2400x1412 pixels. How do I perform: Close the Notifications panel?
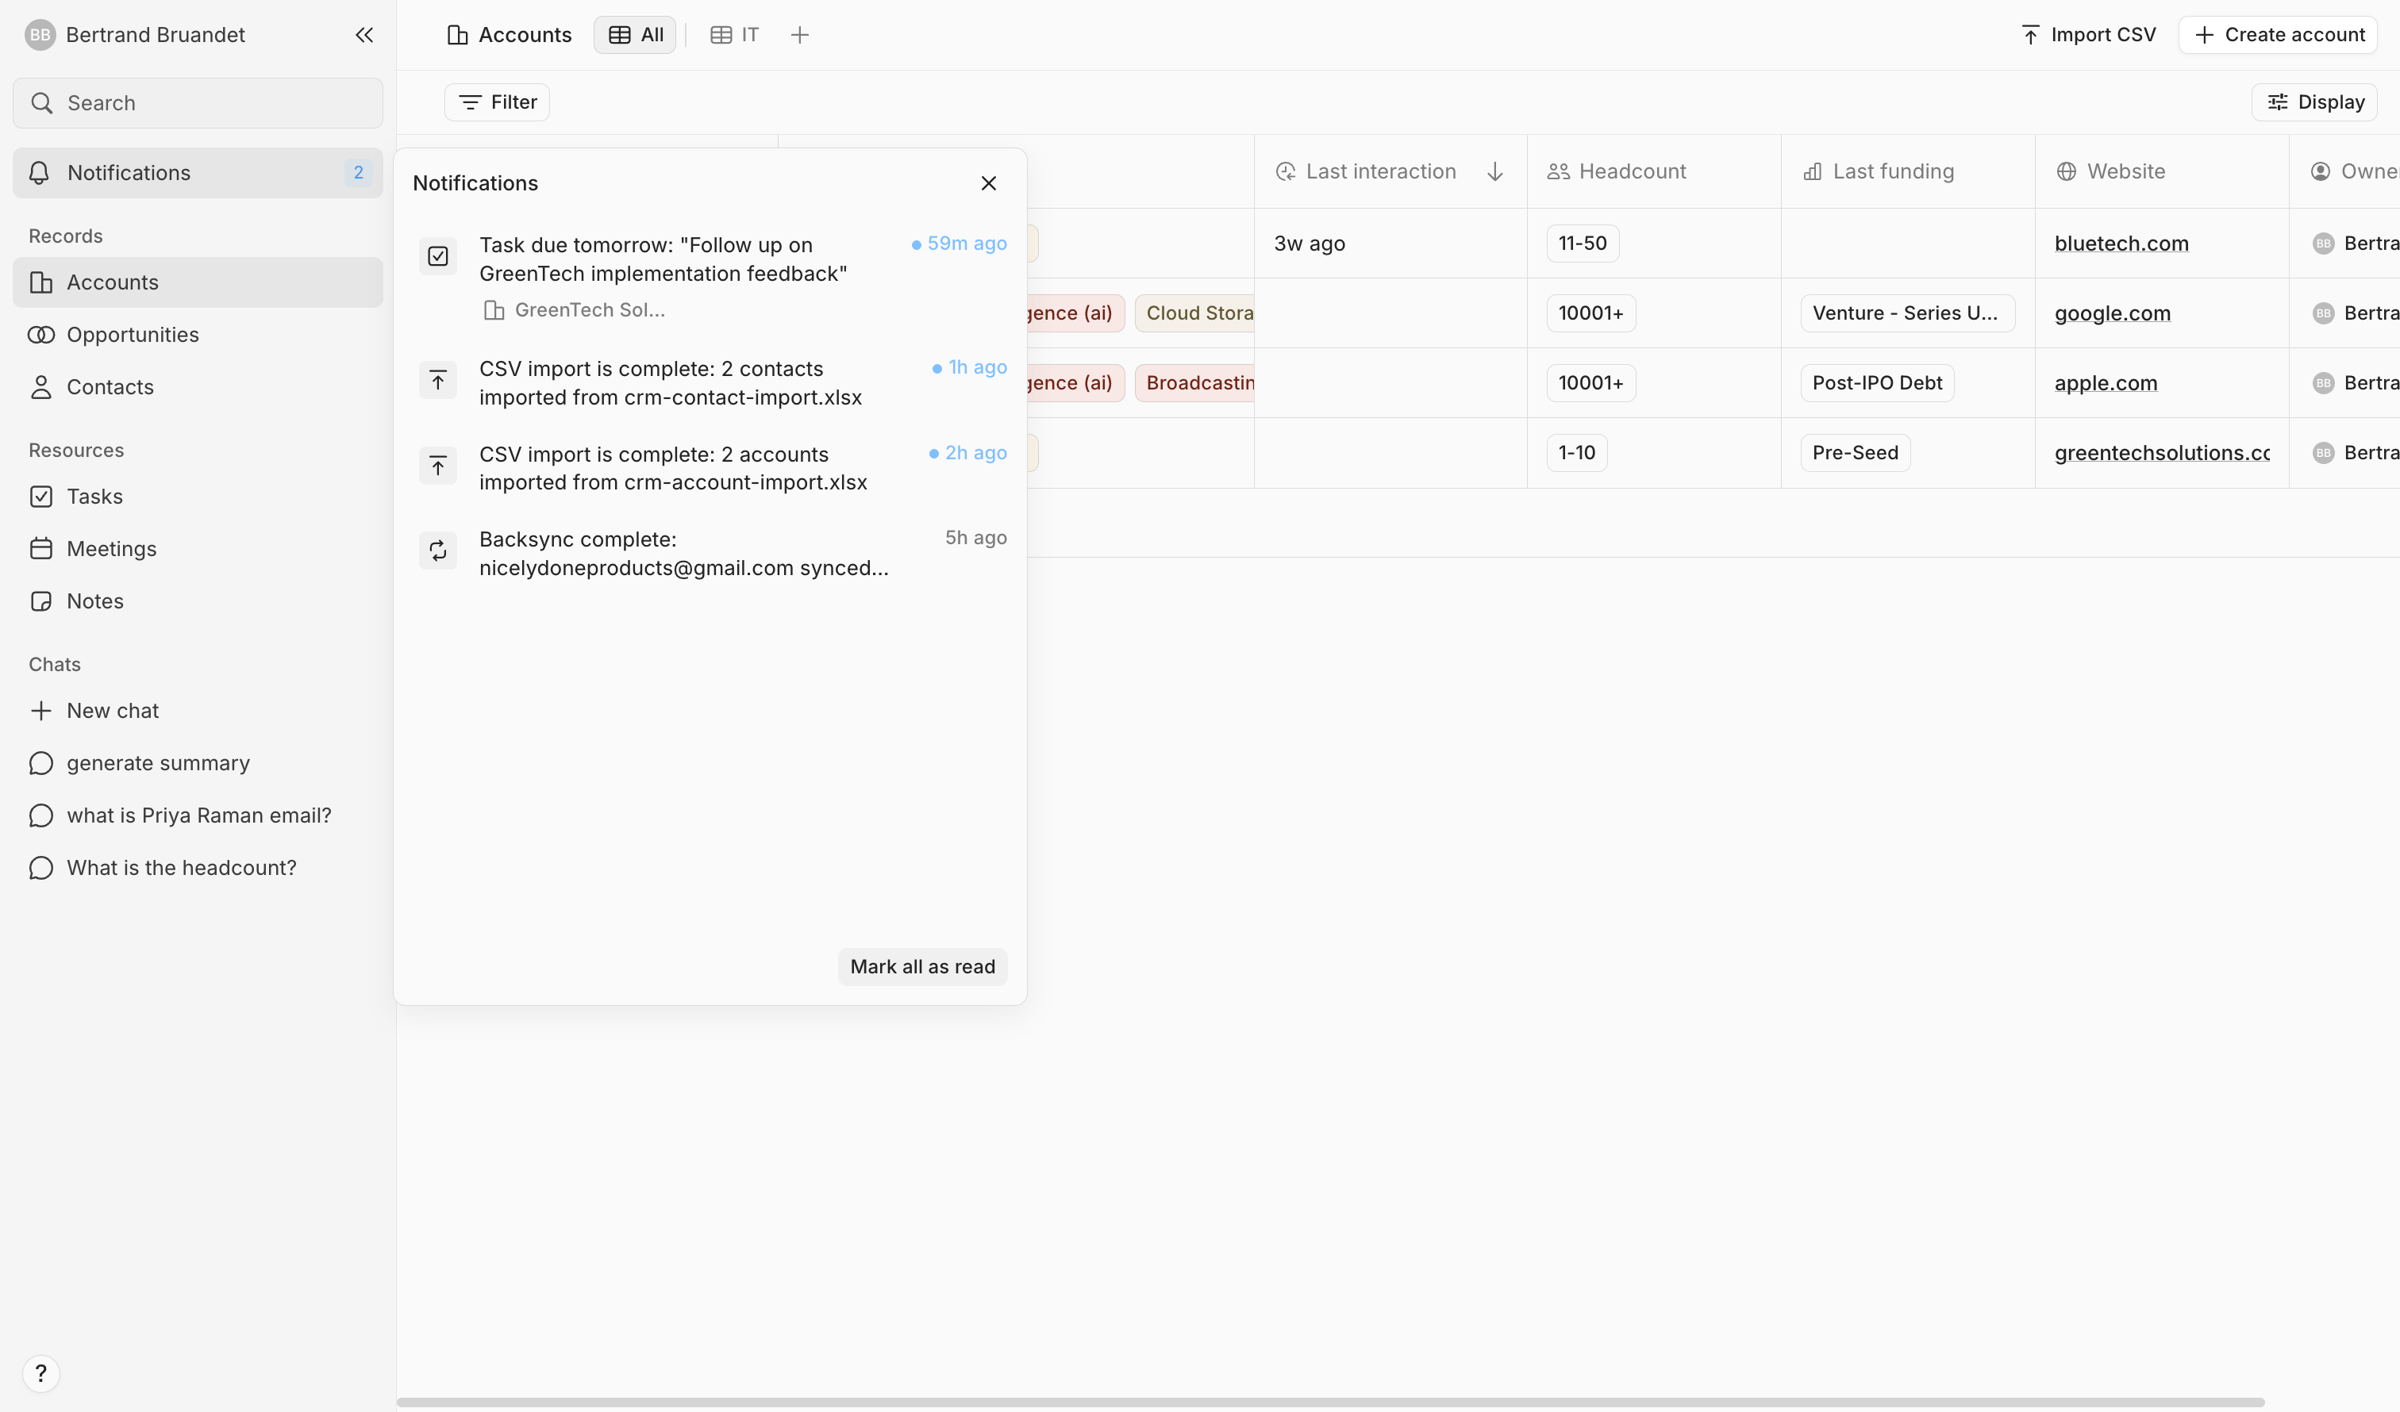point(989,183)
